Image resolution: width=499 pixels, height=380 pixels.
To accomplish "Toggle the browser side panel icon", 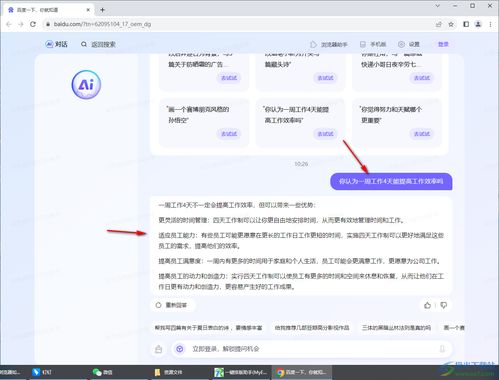I will point(466,24).
